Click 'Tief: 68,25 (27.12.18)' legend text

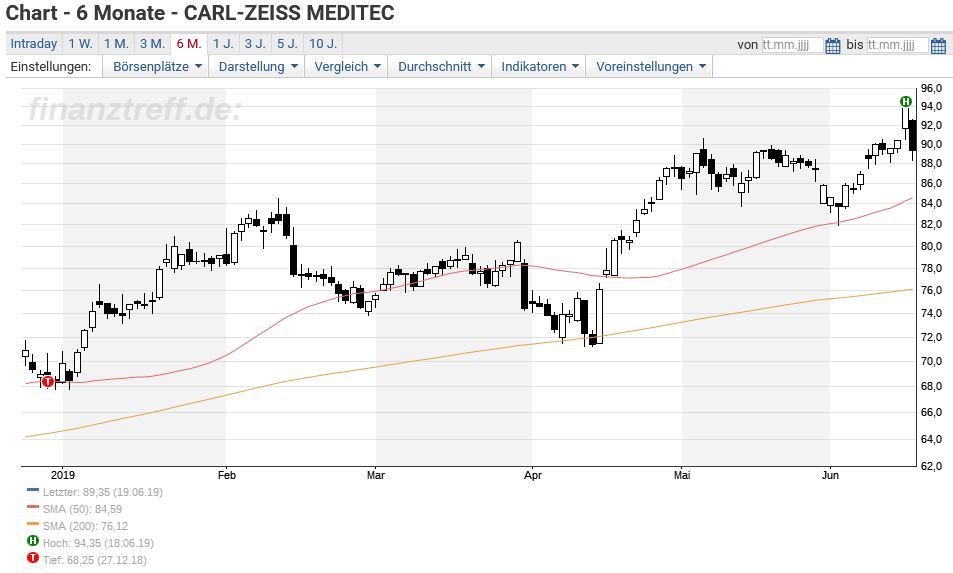pos(94,560)
